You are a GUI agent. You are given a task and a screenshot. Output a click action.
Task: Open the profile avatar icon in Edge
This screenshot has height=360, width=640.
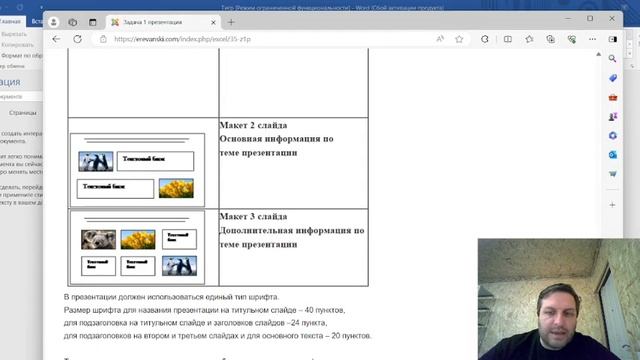(53, 22)
